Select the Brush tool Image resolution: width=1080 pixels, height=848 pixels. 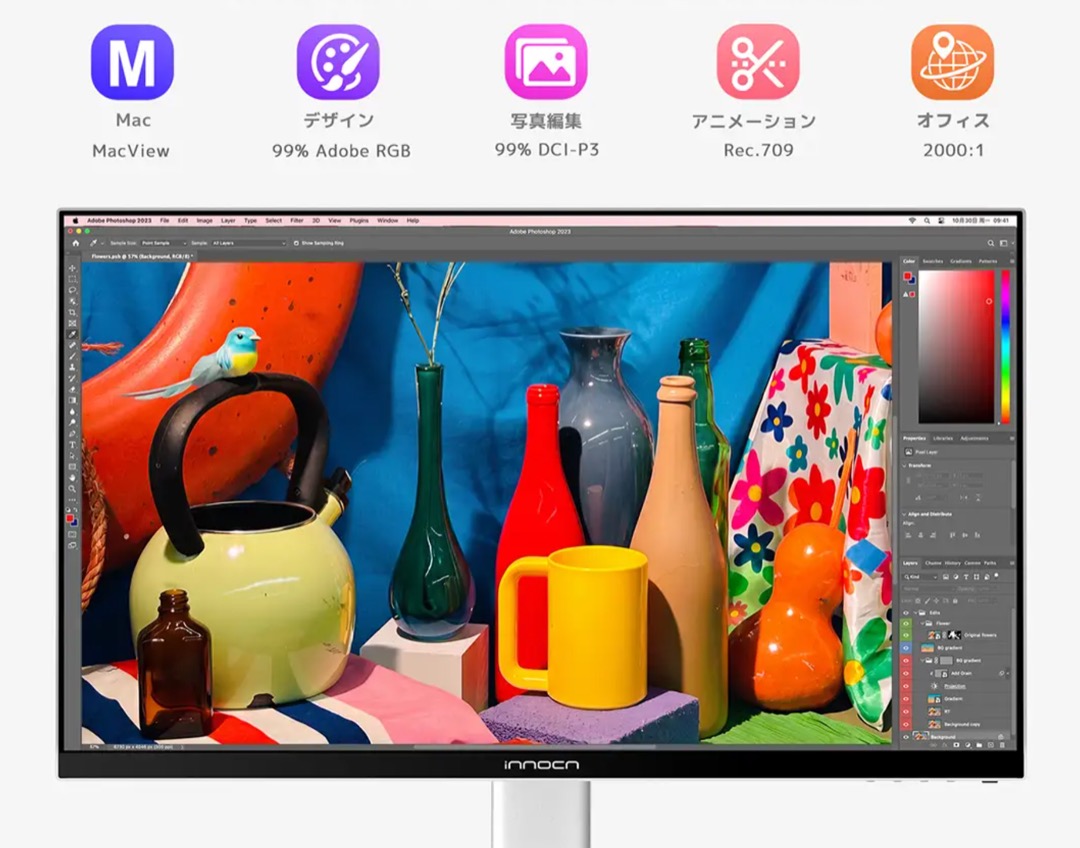[x=72, y=356]
